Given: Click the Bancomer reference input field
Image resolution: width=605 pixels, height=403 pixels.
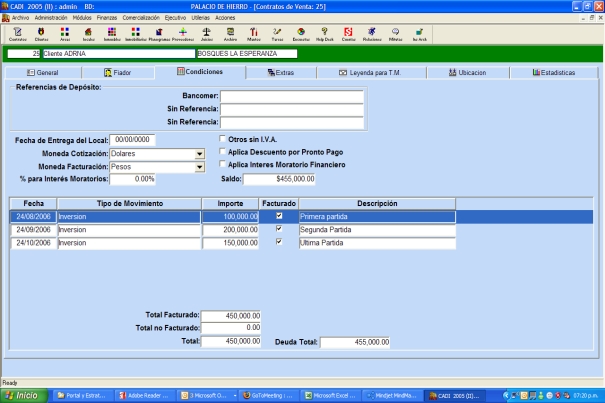Looking at the screenshot, I should point(292,97).
